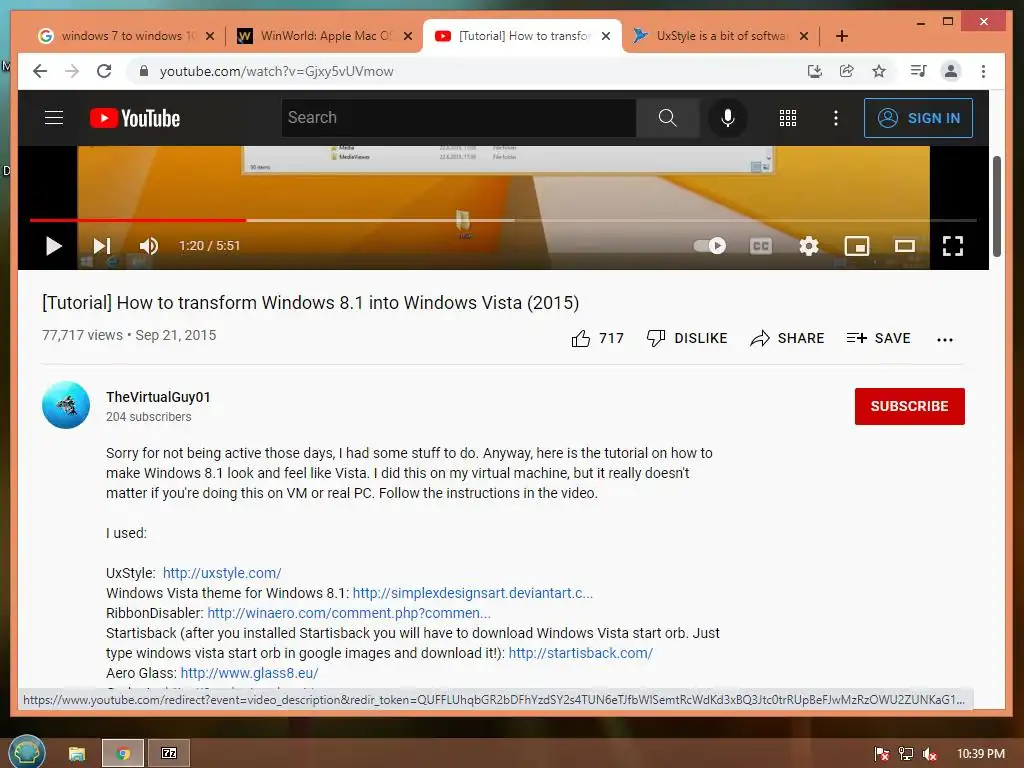Open the YouTube apps grid

788,118
